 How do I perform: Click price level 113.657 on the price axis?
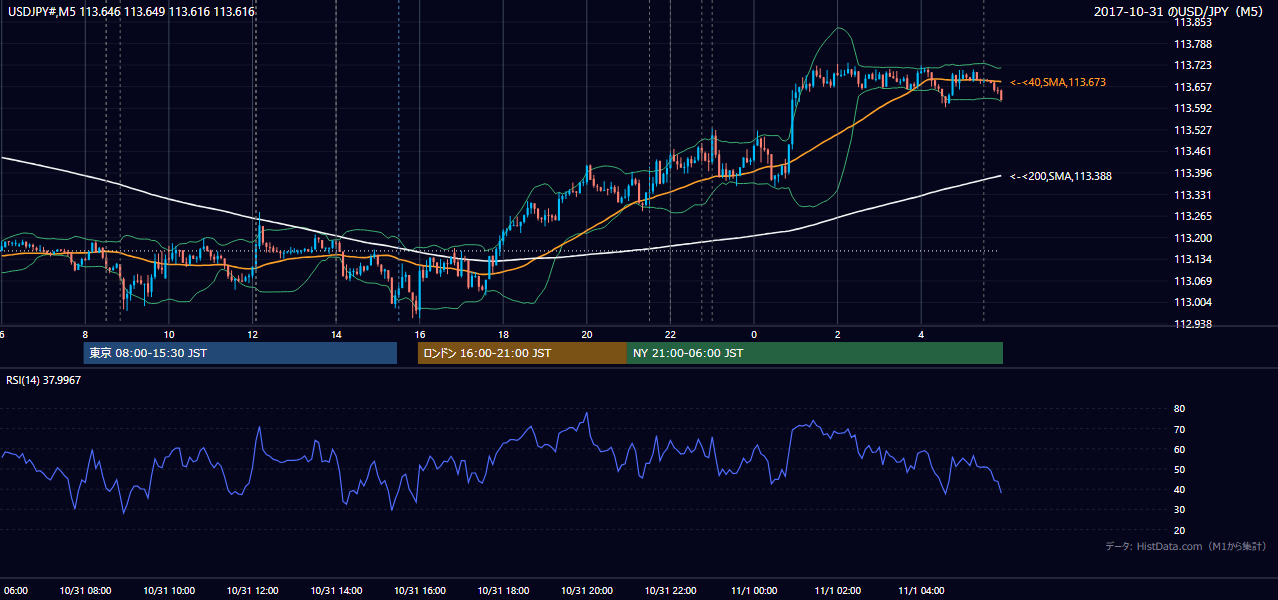point(1194,87)
